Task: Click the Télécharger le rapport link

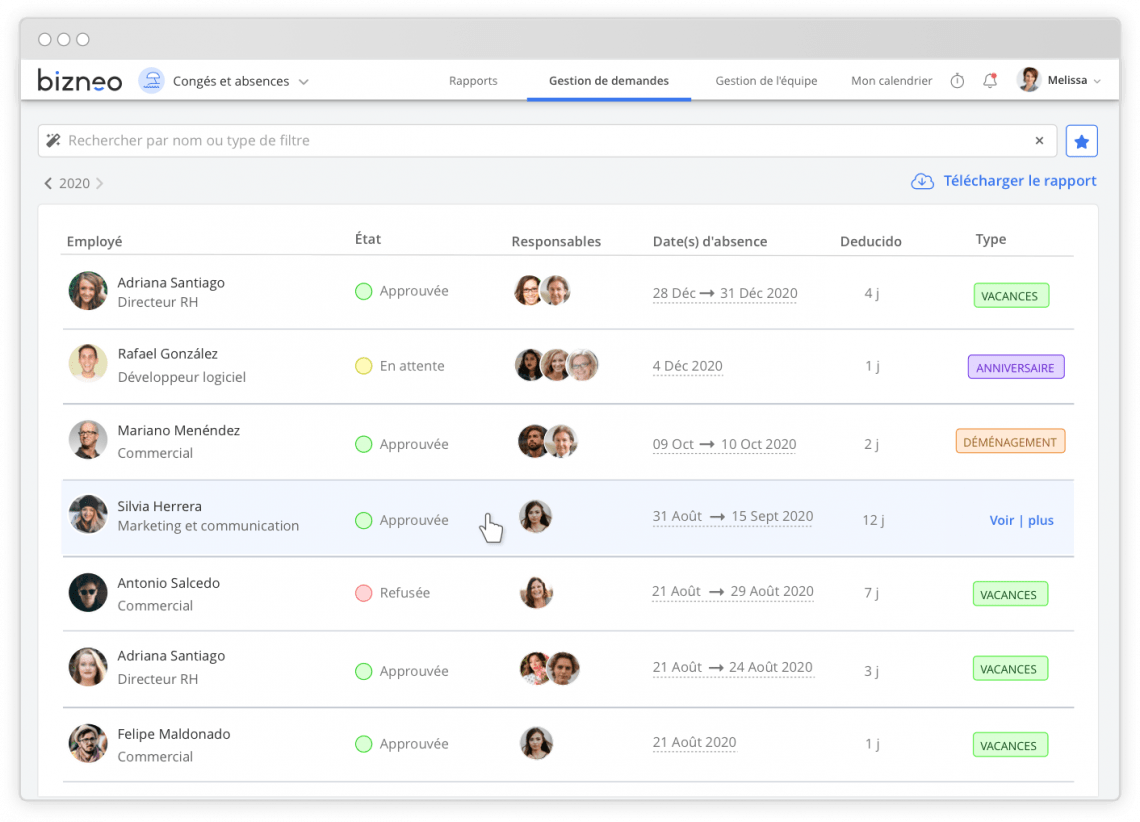Action: click(x=1019, y=181)
